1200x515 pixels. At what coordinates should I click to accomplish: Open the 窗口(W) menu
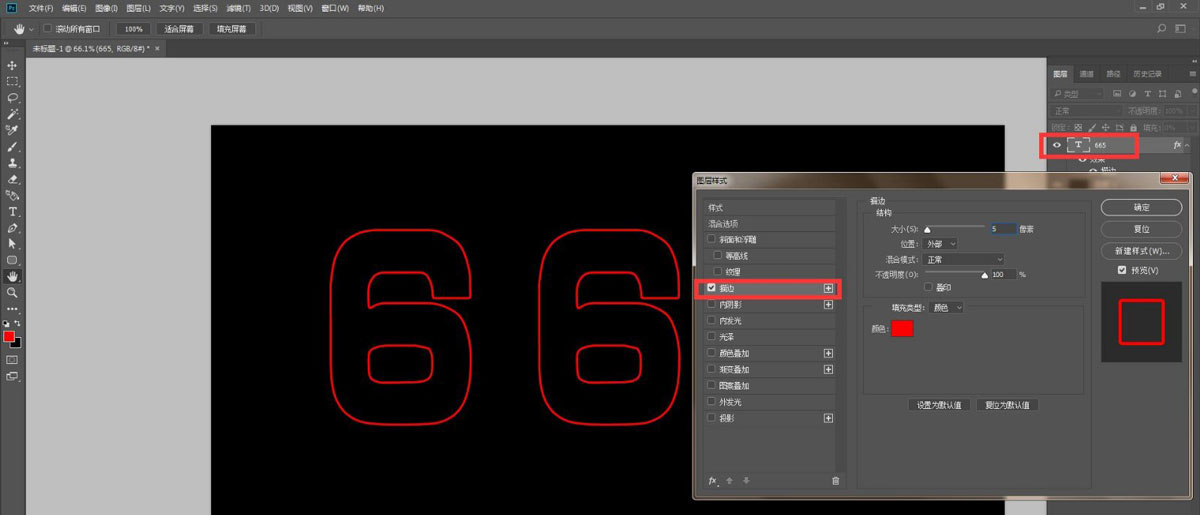pos(335,8)
